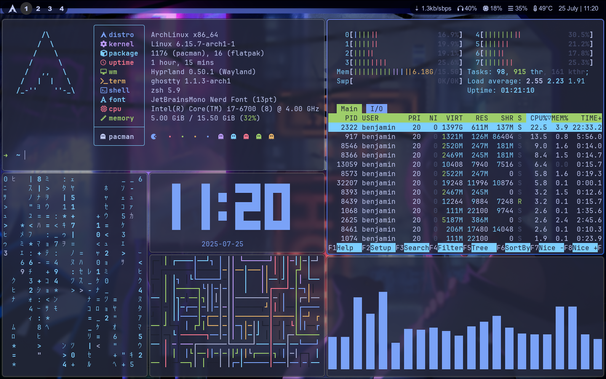This screenshot has width=606, height=379.
Task: Click the pacman icon in fastfetch color row
Action: point(154,136)
